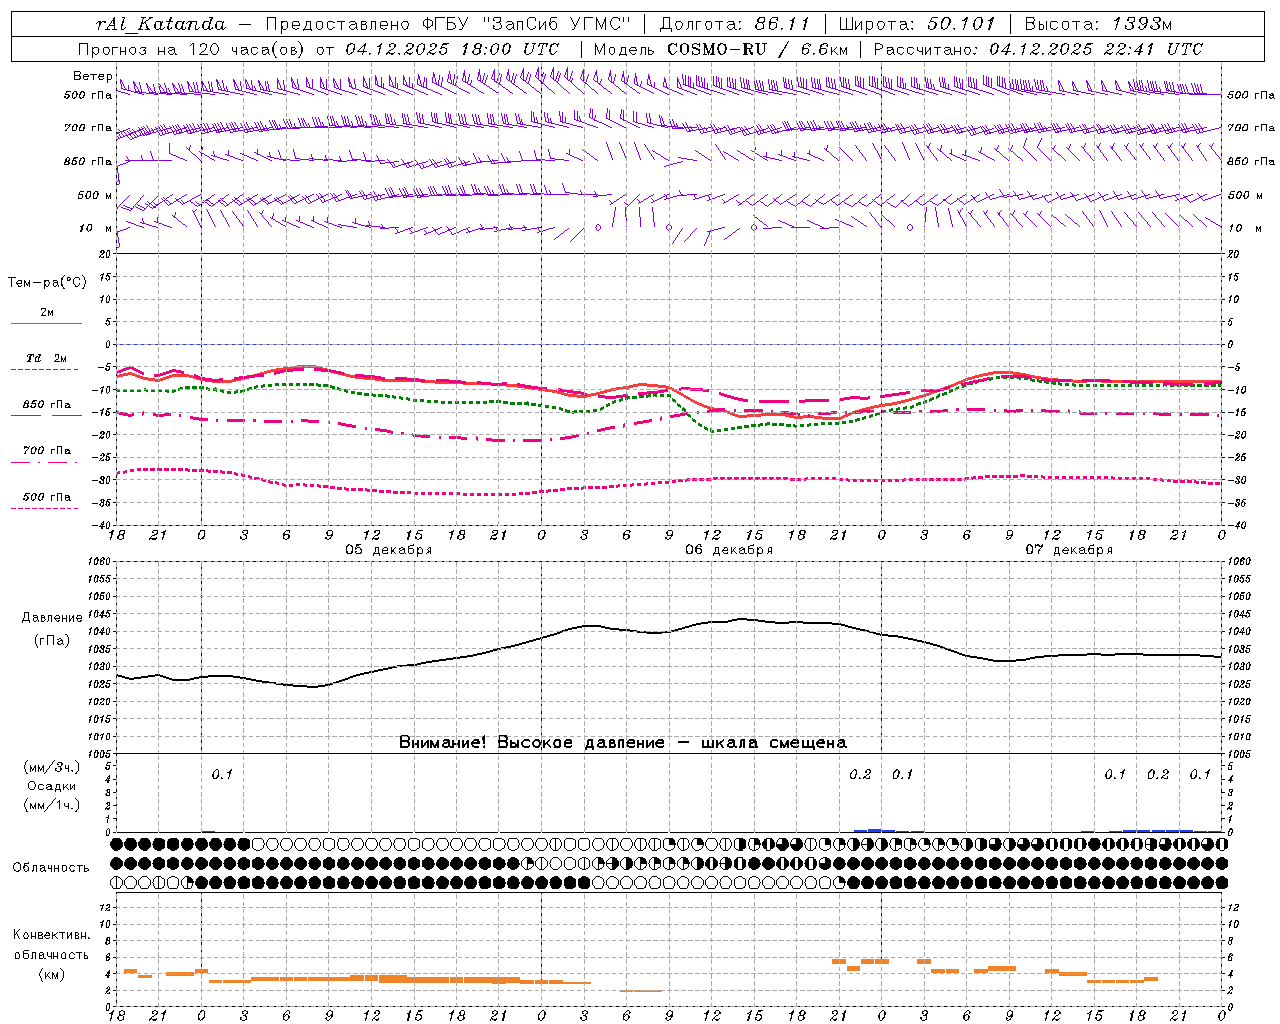Click the Прогноз на 120 часа(ов) forecast text
The height and width of the screenshot is (1024, 1280).
click(193, 49)
